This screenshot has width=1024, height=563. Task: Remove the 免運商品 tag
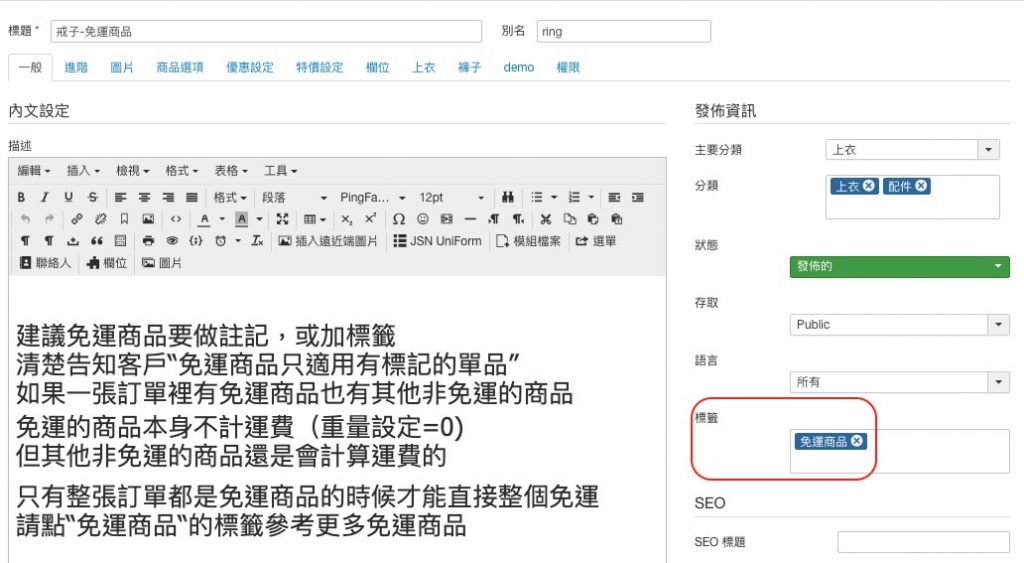point(857,441)
